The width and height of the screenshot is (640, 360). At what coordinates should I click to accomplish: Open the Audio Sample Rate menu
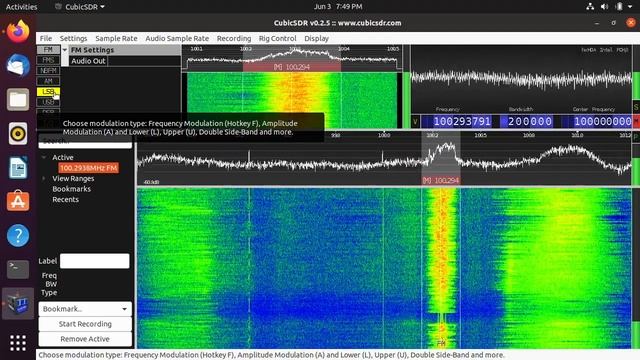177,38
